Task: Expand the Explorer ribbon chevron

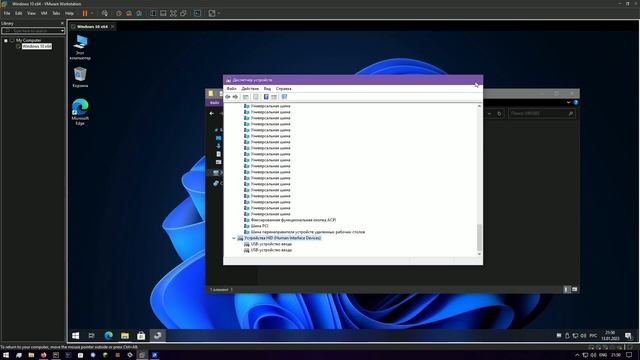Action: coord(568,102)
